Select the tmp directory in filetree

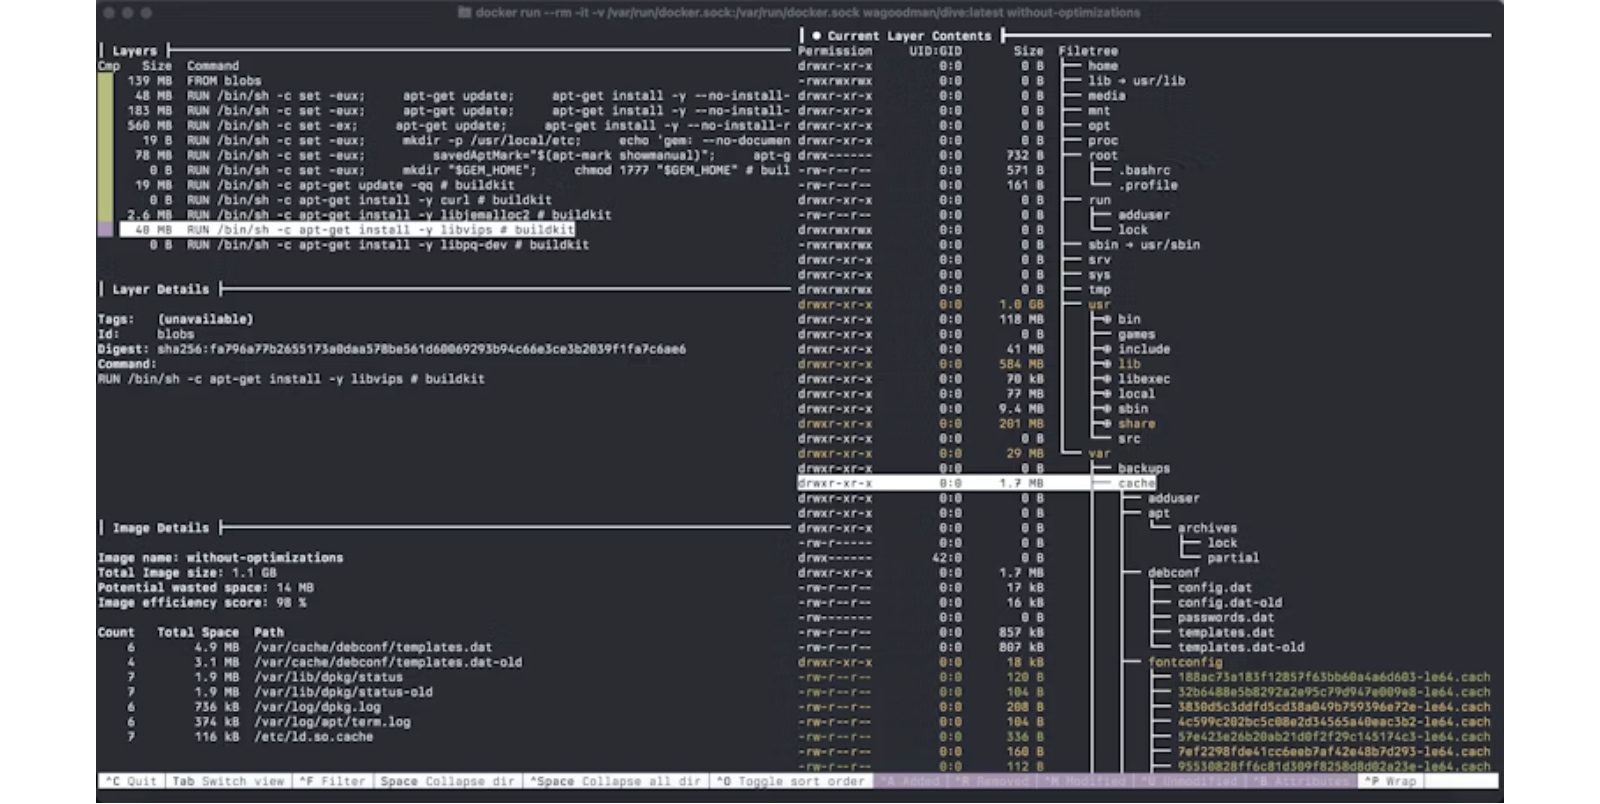click(1099, 289)
